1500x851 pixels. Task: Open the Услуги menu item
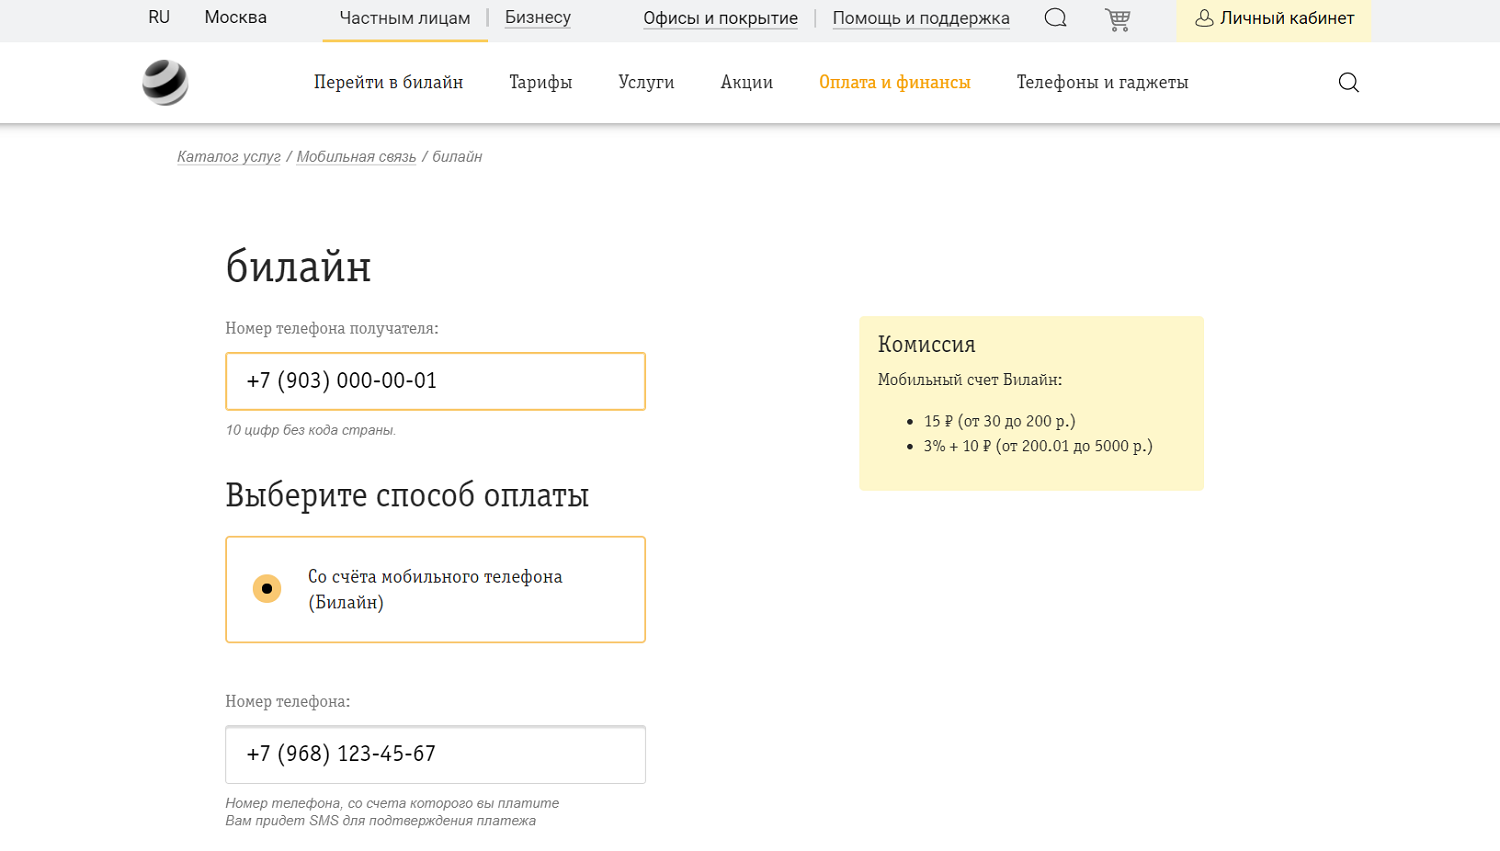[646, 82]
